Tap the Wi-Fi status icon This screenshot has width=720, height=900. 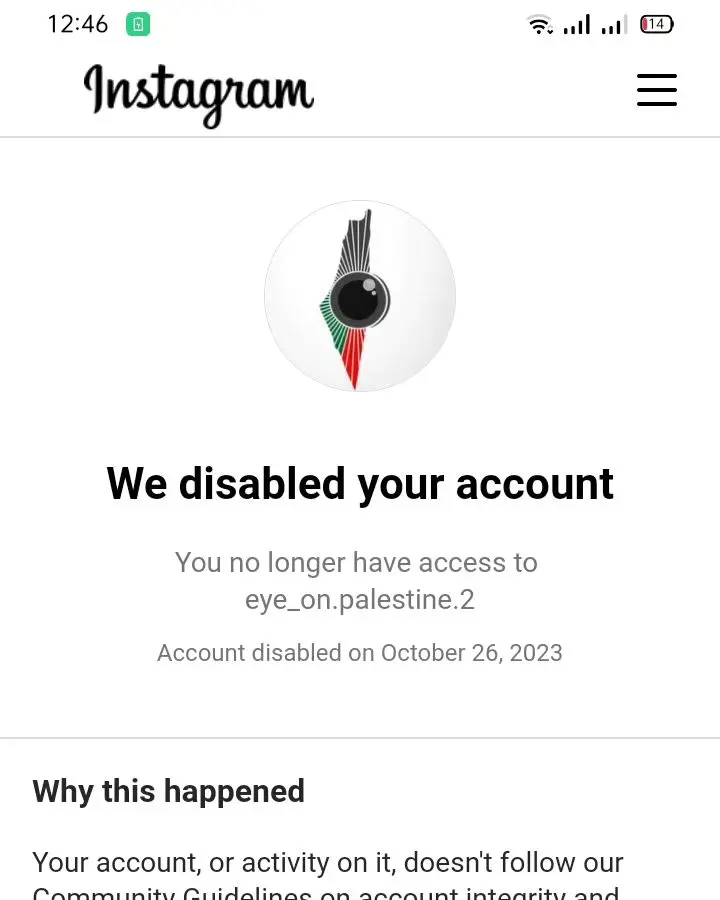540,25
